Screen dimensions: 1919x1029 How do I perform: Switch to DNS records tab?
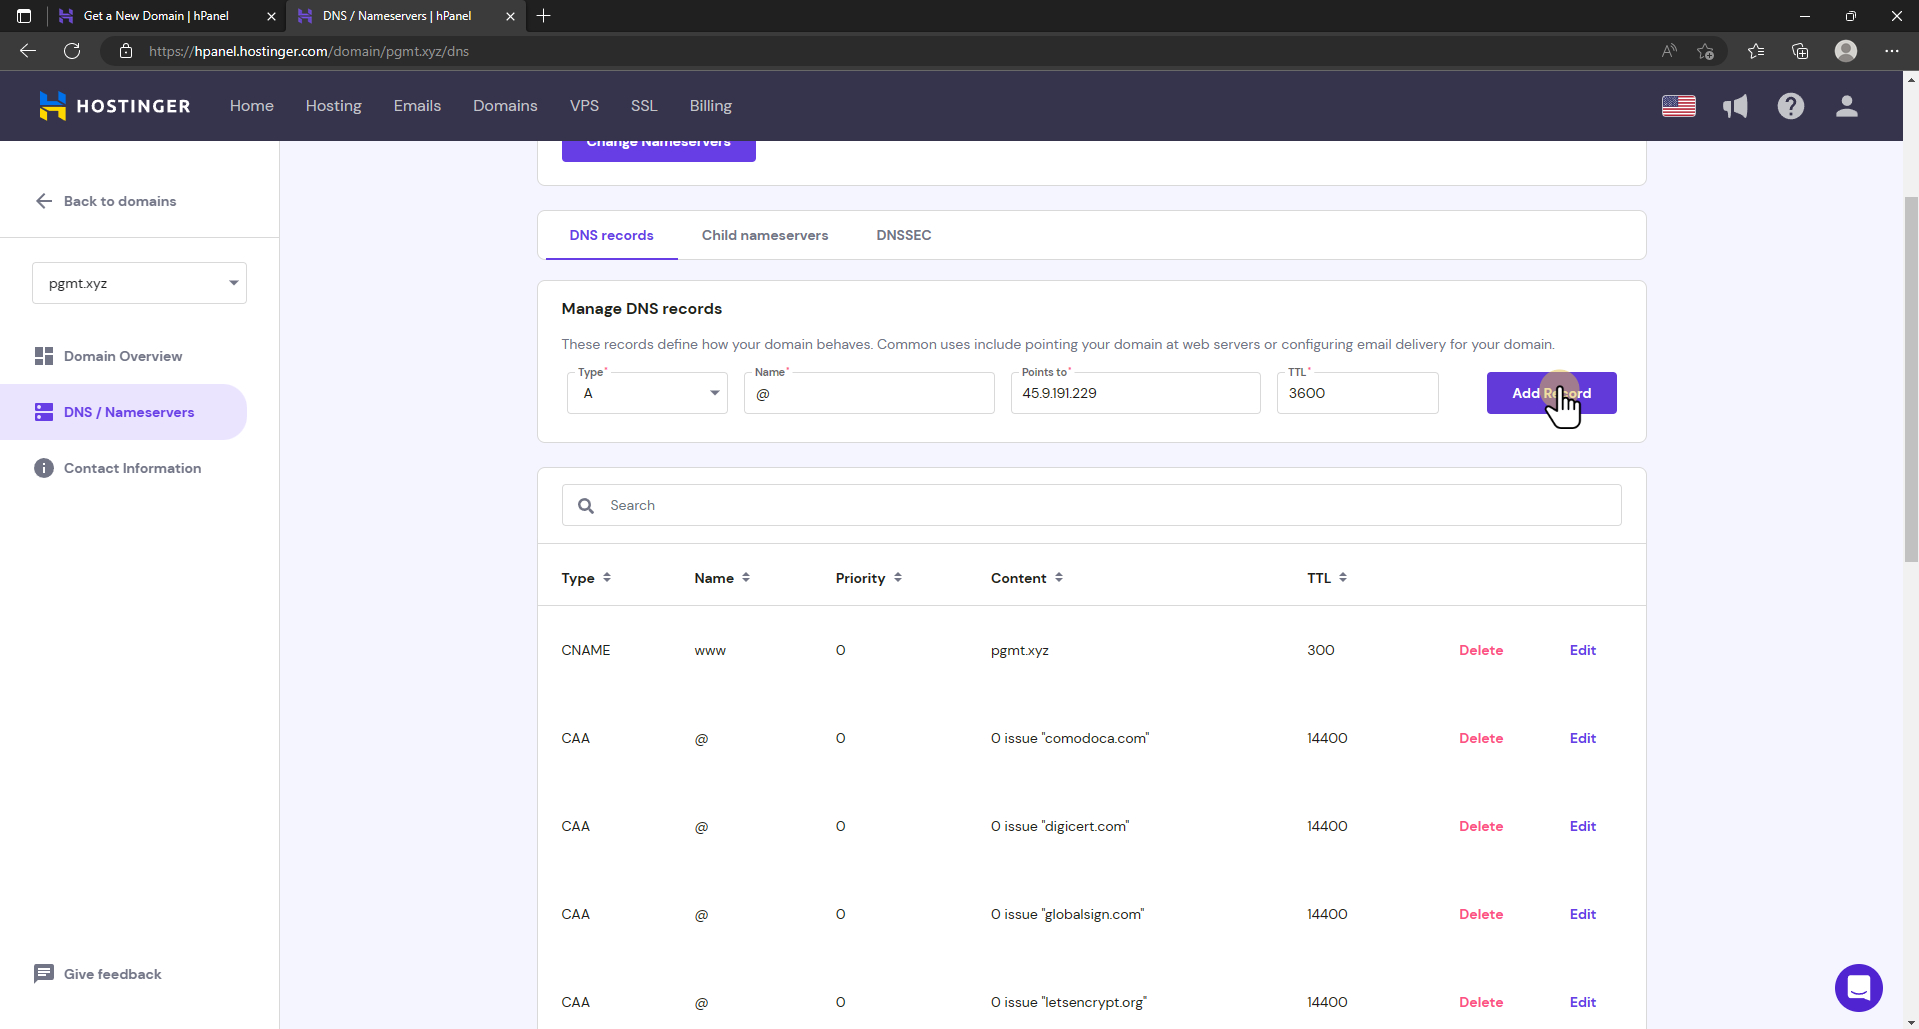(x=611, y=235)
